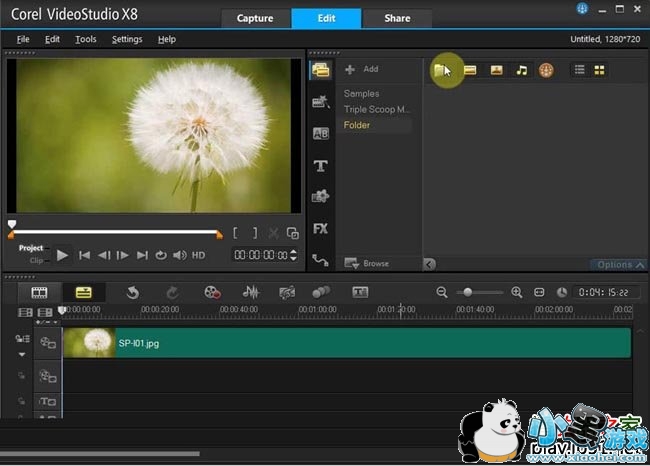The image size is (650, 466).
Task: Toggle the show photos filter in library
Action: (x=496, y=70)
